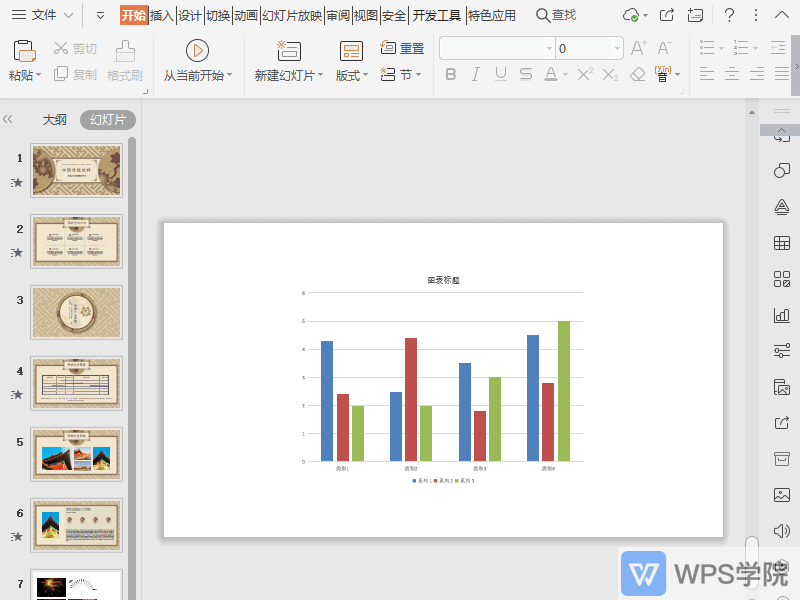
Task: Open the shapes icon in right sidebar
Action: pyautogui.click(x=782, y=171)
